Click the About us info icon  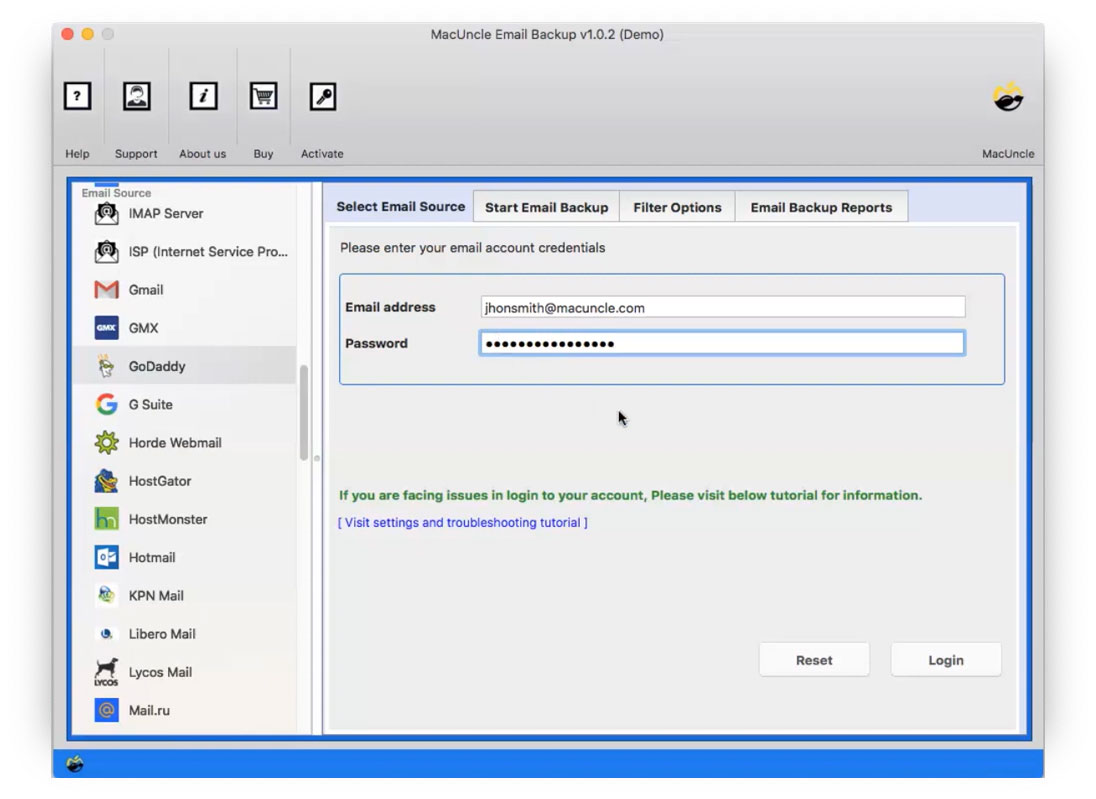coord(203,96)
